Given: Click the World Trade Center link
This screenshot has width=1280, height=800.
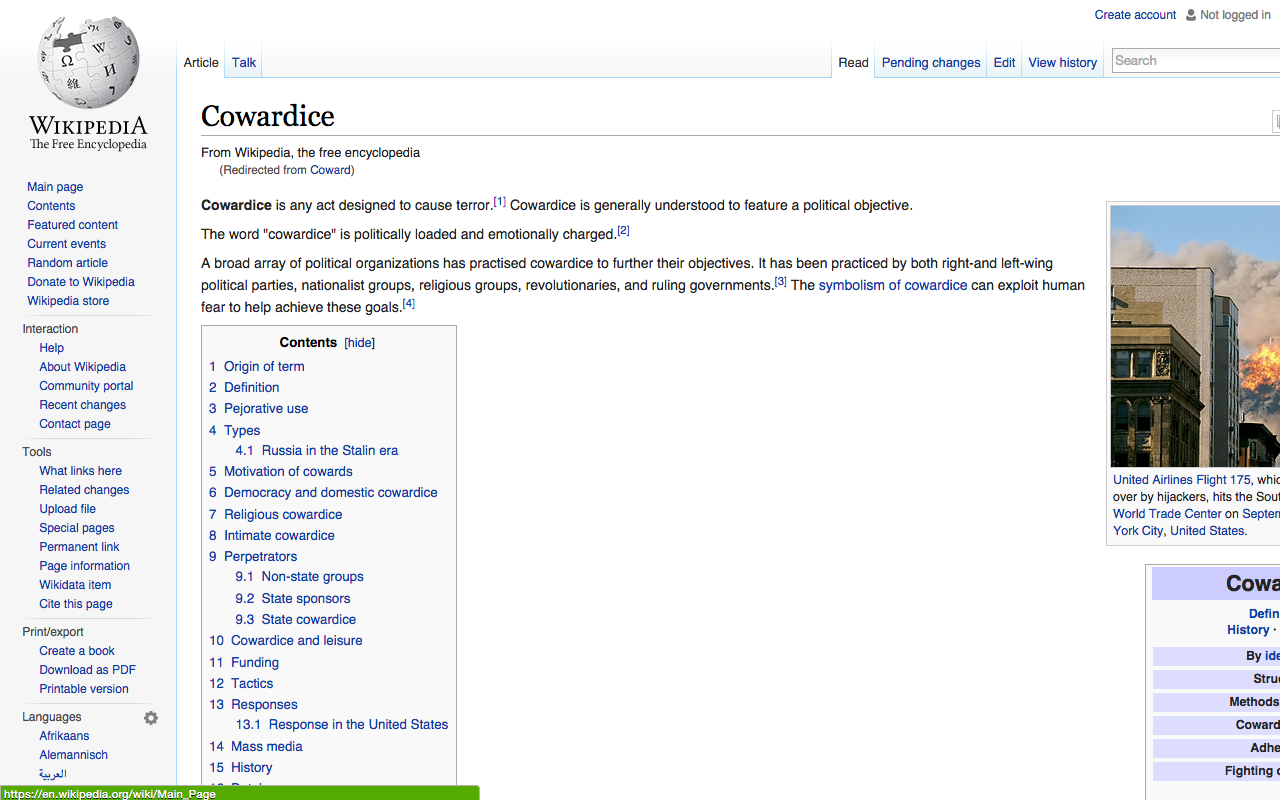Looking at the screenshot, I should click(x=1168, y=514).
